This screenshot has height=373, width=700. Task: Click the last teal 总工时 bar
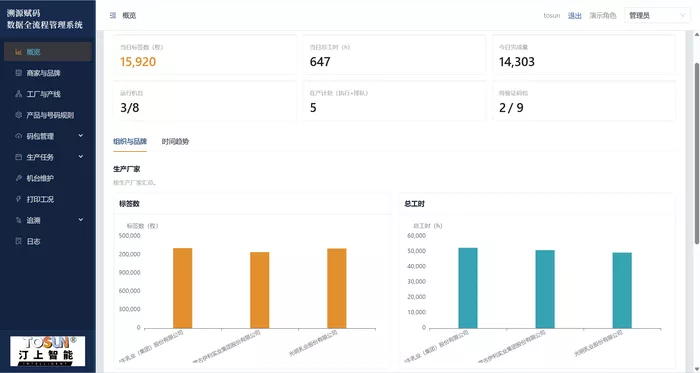(x=622, y=290)
